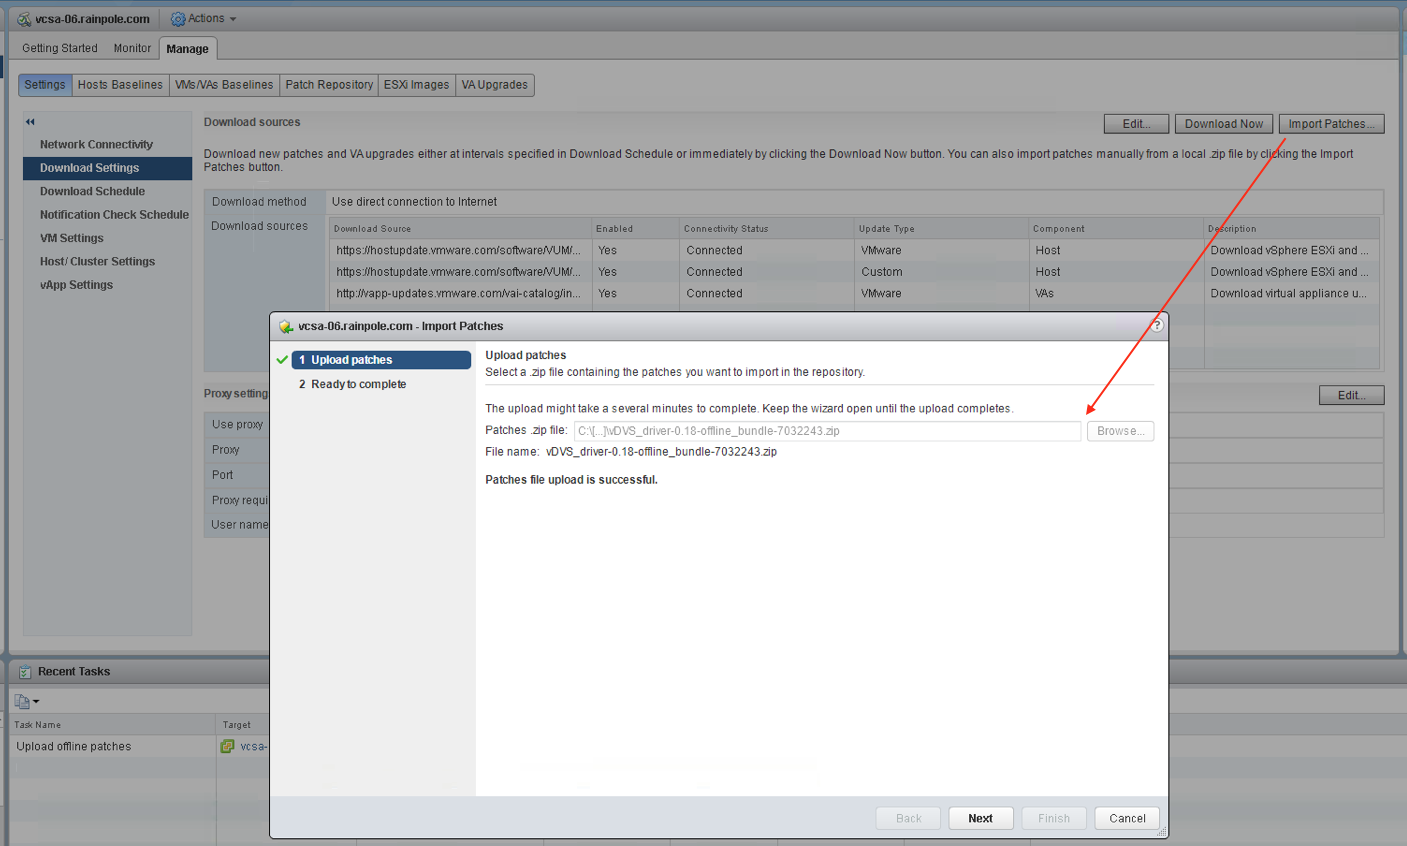Click the Actions gear icon
Image resolution: width=1407 pixels, height=846 pixels.
coord(178,19)
